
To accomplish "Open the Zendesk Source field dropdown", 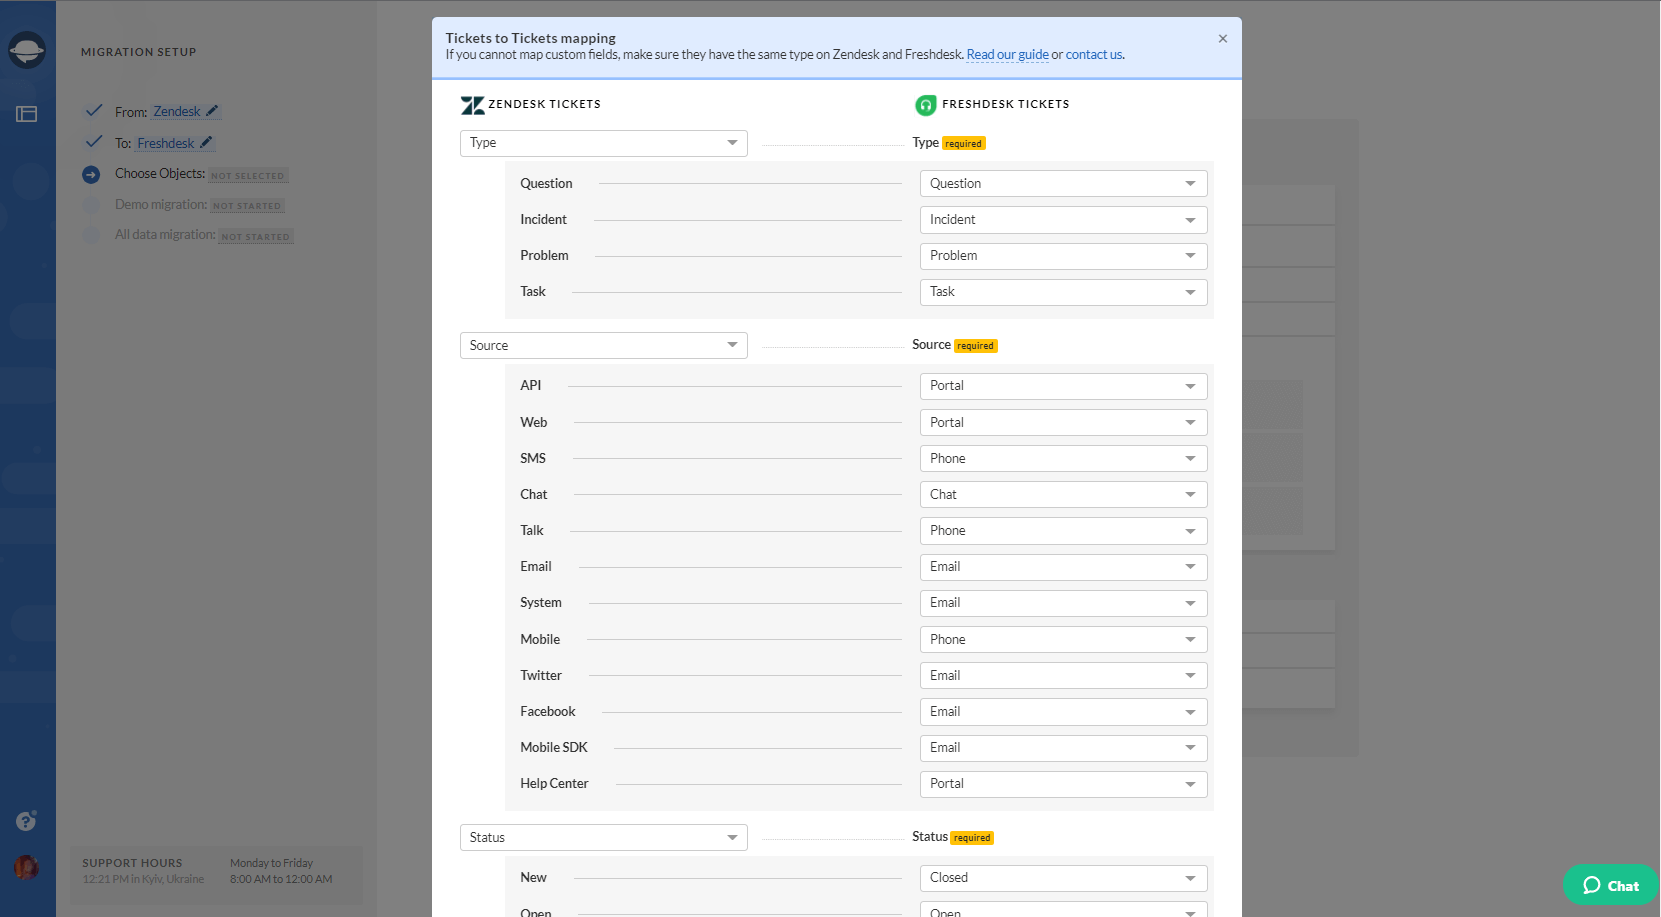I will coord(604,345).
